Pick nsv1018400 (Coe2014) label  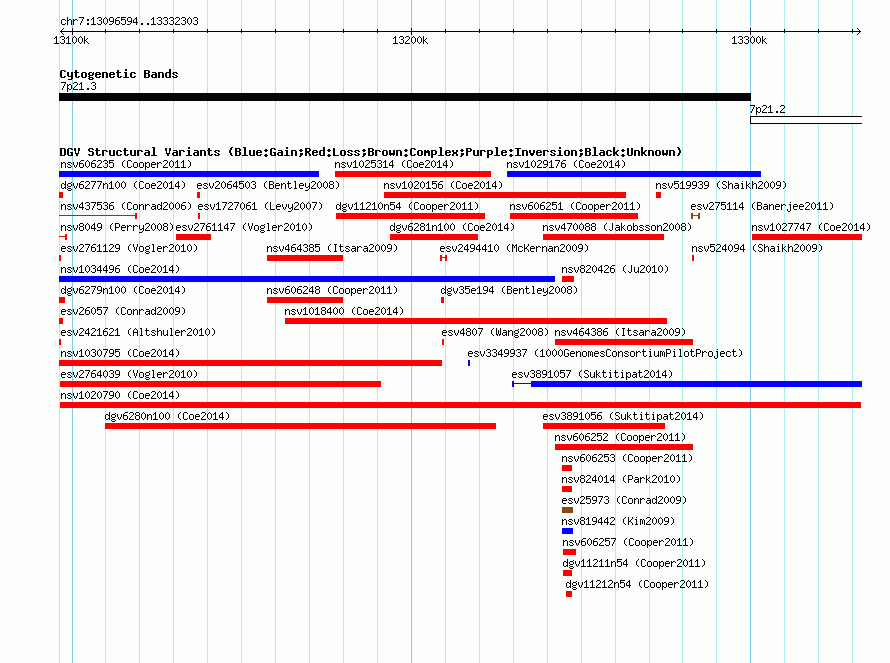pyautogui.click(x=344, y=311)
